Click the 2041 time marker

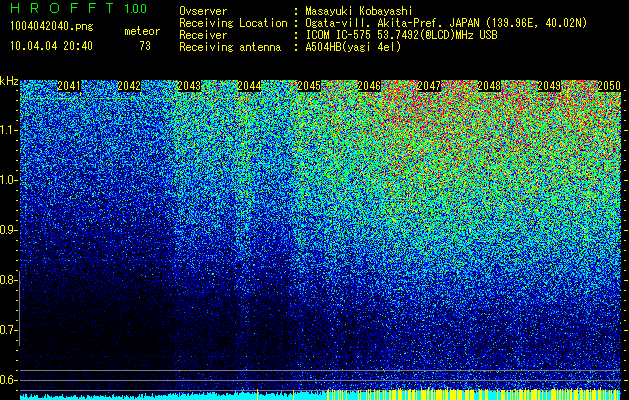point(69,86)
